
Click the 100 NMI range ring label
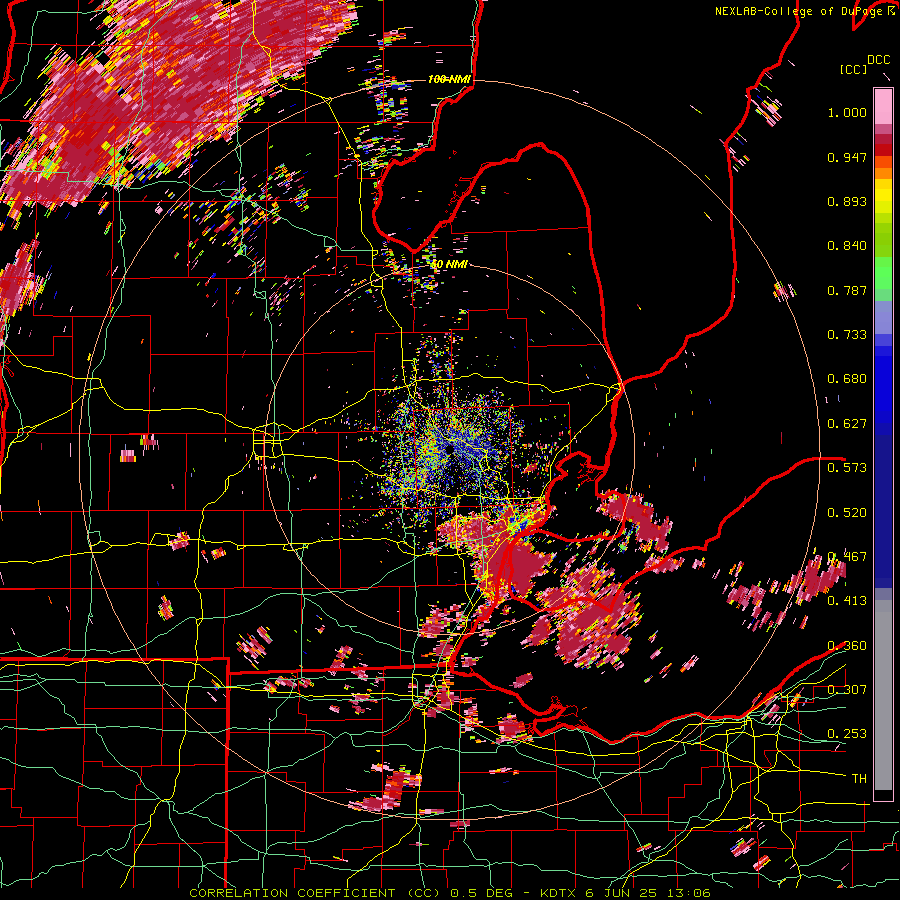(449, 79)
